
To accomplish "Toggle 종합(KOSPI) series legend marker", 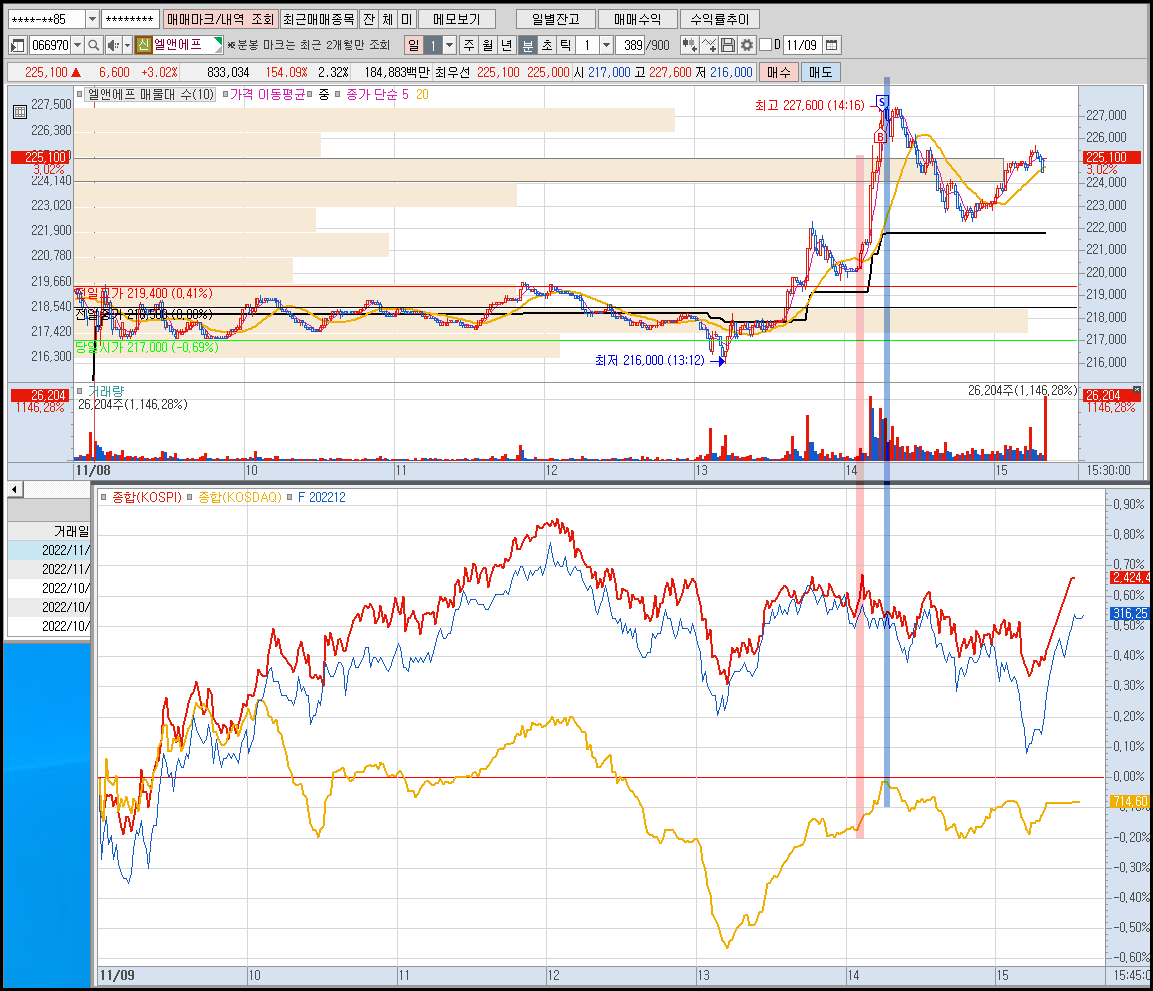I will 104,498.
